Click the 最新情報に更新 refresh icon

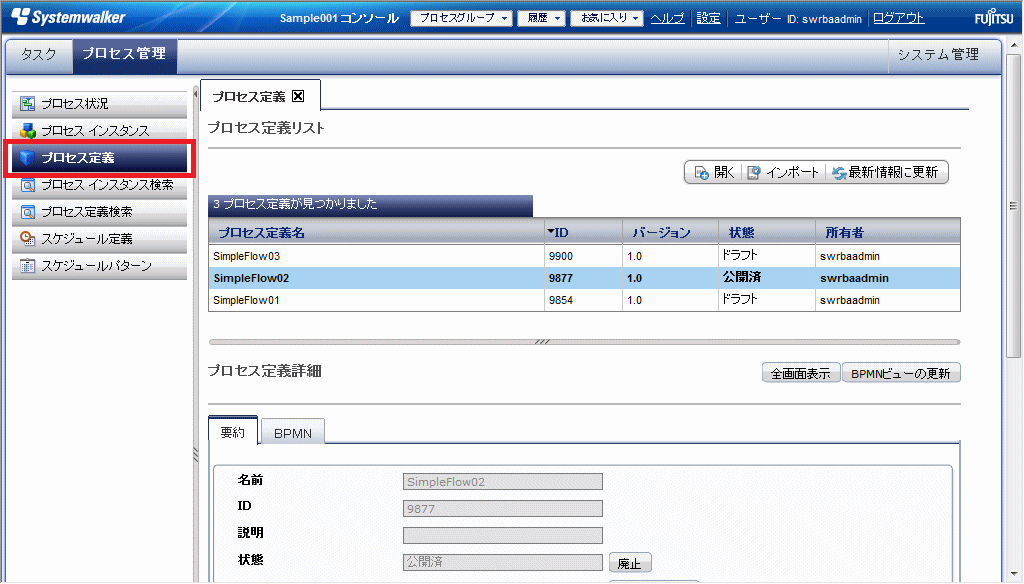(x=839, y=172)
